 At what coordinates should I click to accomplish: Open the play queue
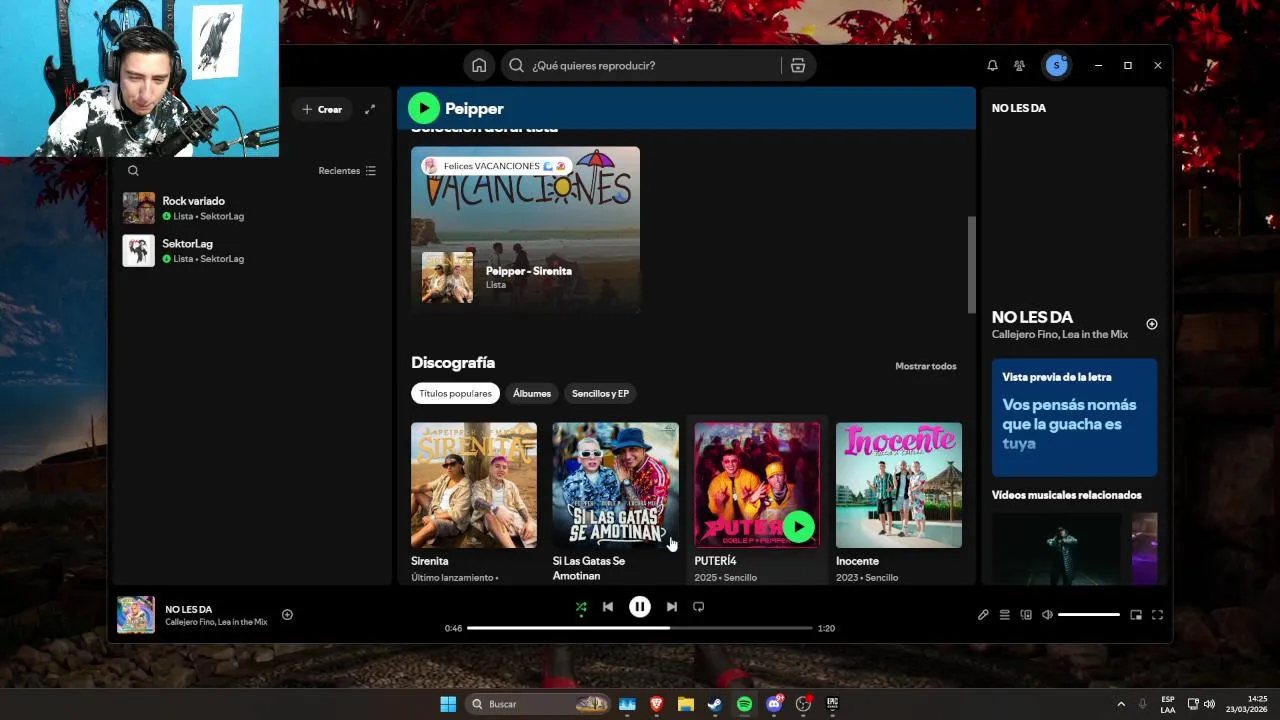(x=1005, y=615)
